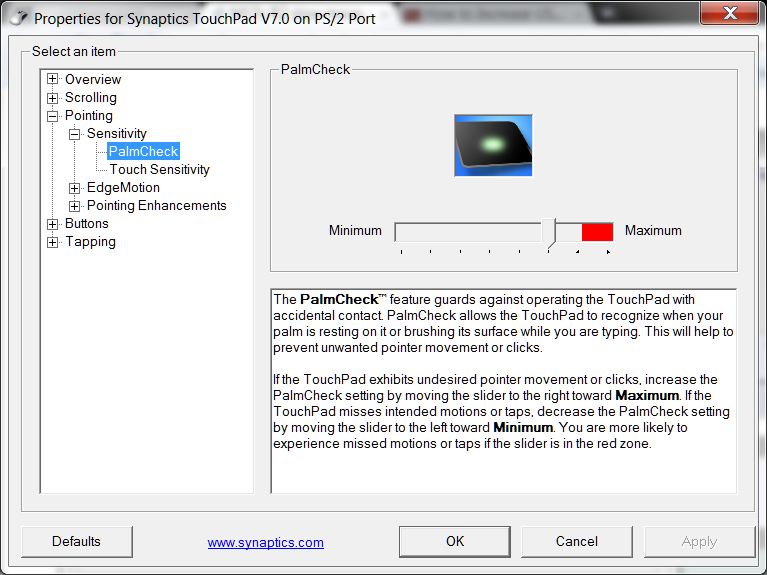Expand the EdgeMotion tree node
This screenshot has height=575, width=767.
click(74, 188)
